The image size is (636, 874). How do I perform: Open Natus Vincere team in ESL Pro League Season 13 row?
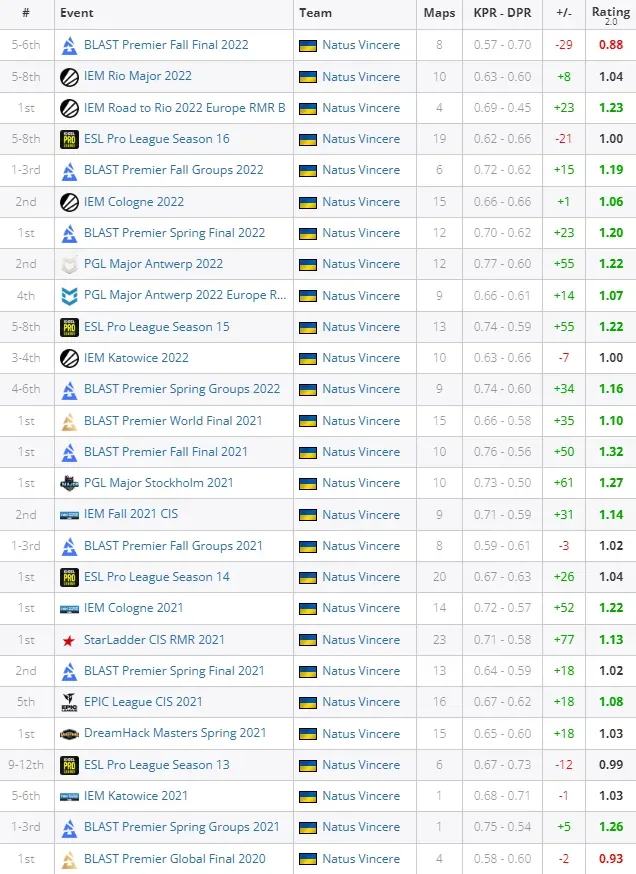pos(361,765)
